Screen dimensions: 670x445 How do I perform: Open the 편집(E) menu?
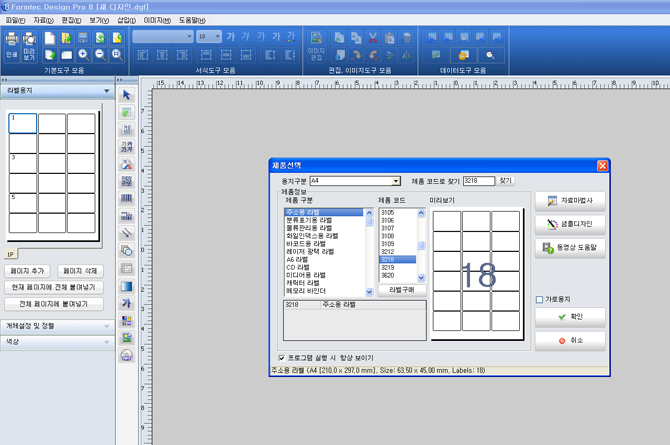click(71, 21)
